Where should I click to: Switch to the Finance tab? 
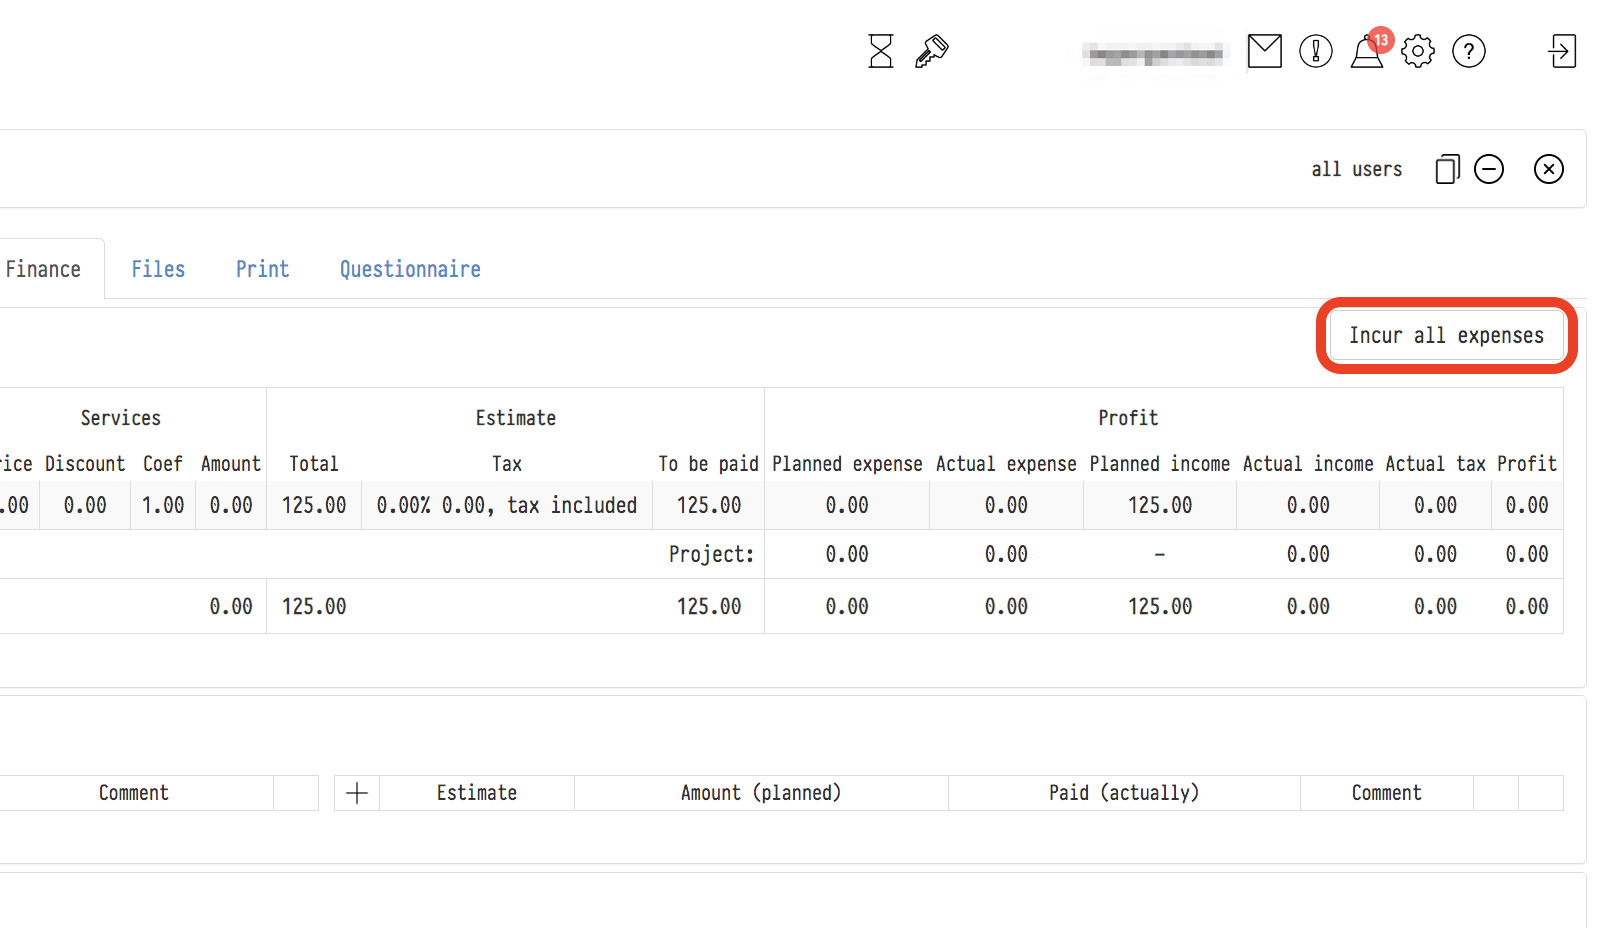44,269
